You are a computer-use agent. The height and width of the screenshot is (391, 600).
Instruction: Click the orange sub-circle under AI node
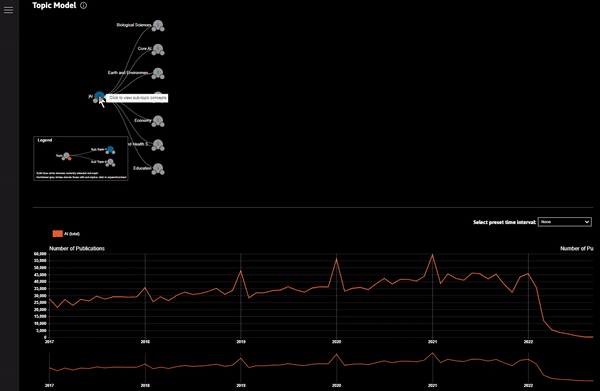coord(101,100)
